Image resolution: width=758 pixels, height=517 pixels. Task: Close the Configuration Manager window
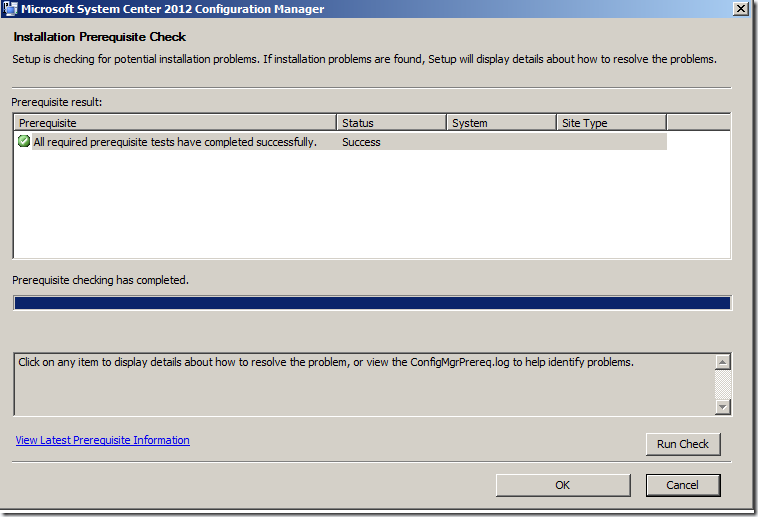740,9
